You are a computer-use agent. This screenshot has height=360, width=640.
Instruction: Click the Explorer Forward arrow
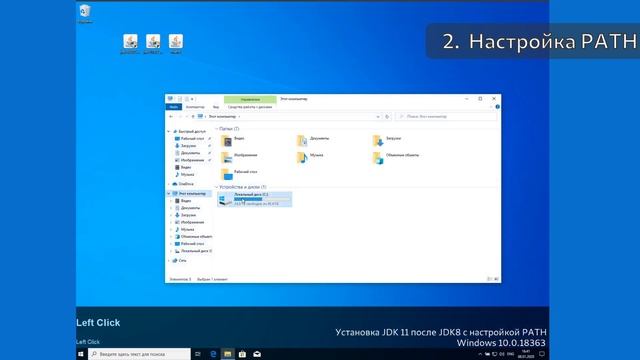180,117
